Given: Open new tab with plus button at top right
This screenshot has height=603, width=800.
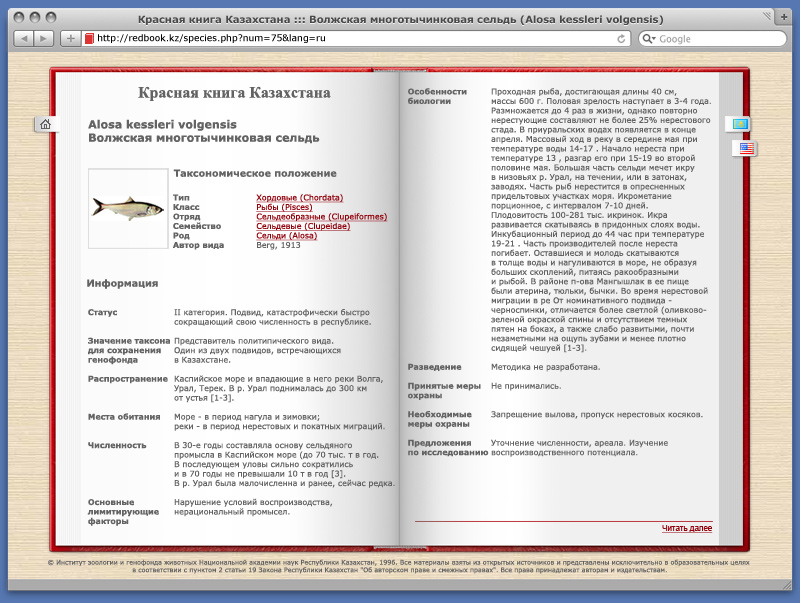Looking at the screenshot, I should (x=784, y=17).
